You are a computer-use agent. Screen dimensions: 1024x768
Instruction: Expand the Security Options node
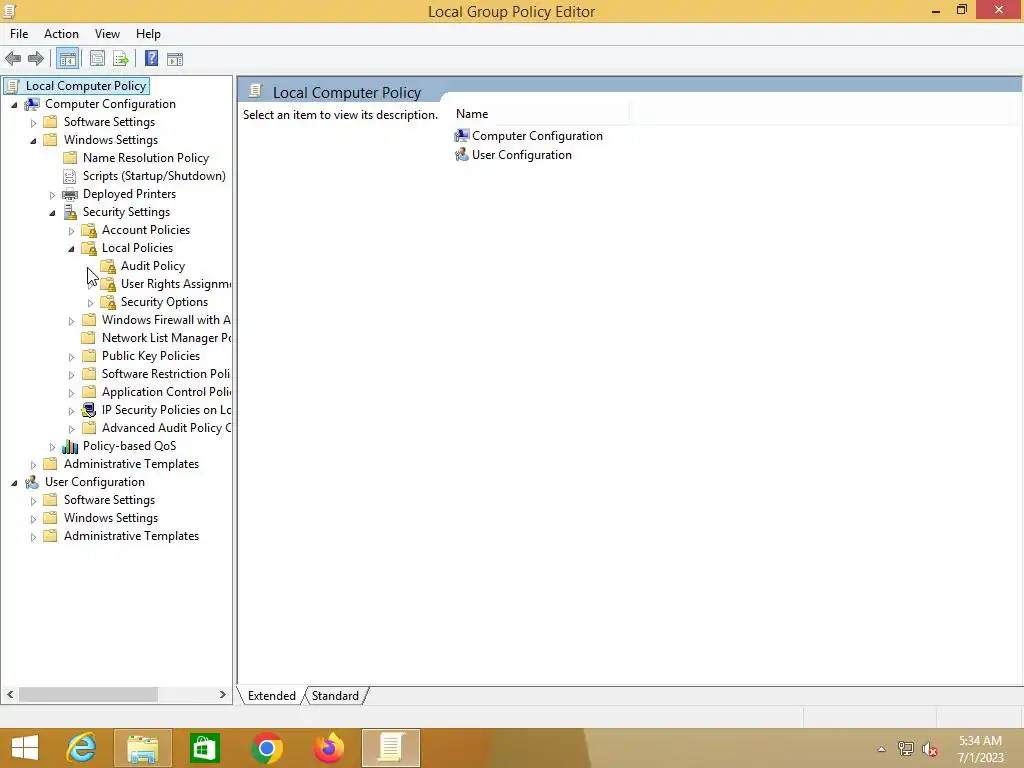[90, 303]
